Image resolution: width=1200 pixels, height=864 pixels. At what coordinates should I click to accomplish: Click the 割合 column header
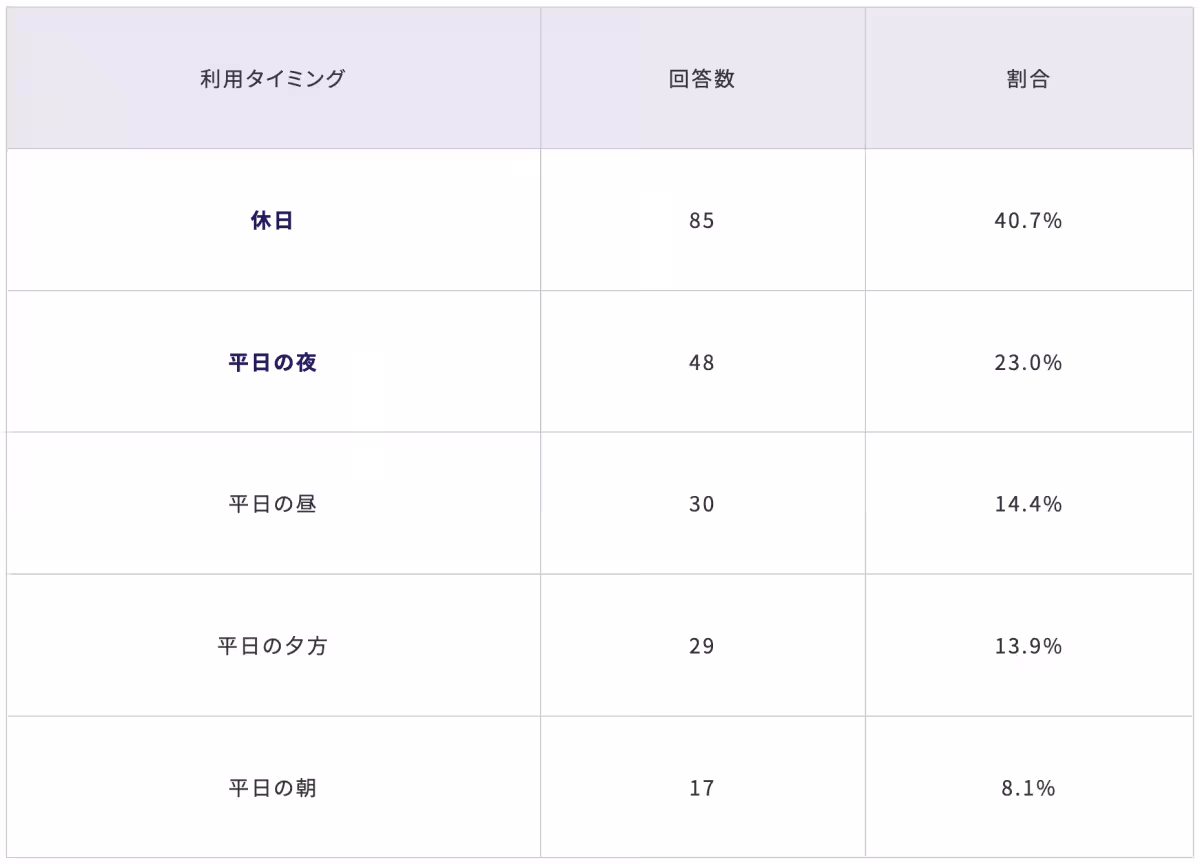click(1029, 79)
